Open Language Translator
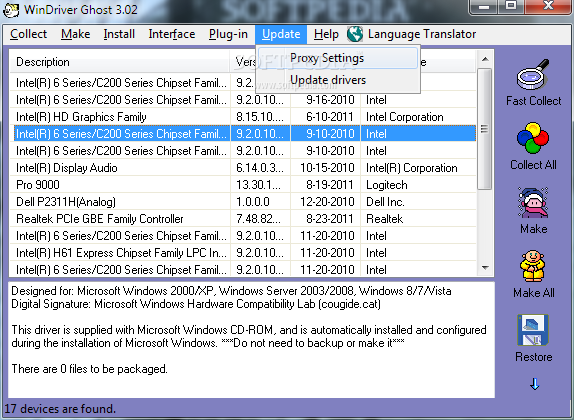This screenshot has height=420, width=574. (x=422, y=34)
